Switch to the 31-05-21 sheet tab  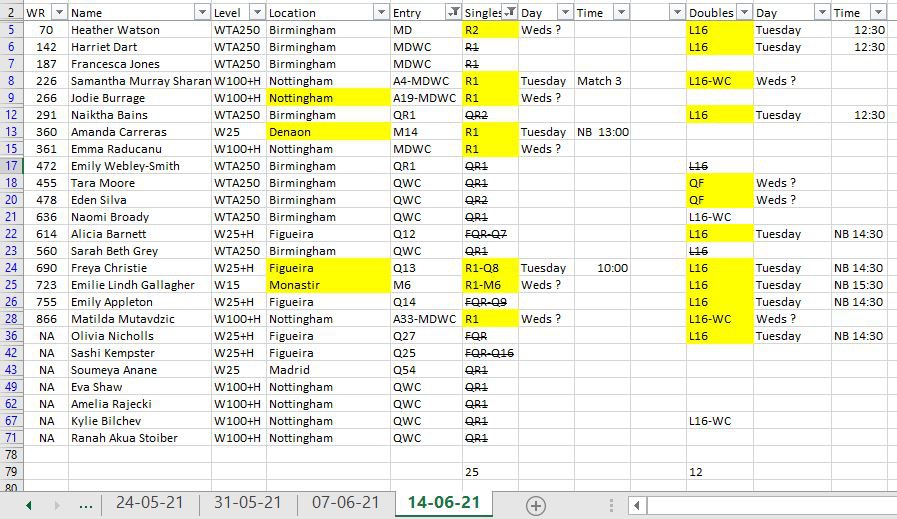[x=248, y=503]
